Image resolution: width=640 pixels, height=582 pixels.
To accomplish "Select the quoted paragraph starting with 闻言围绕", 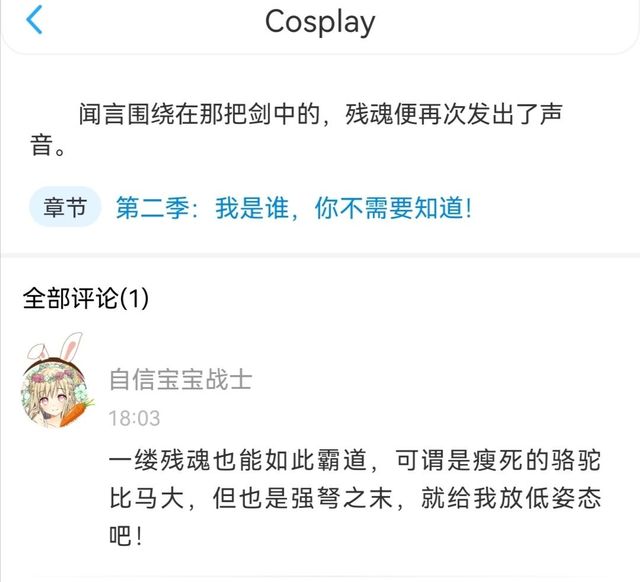I will 296,129.
